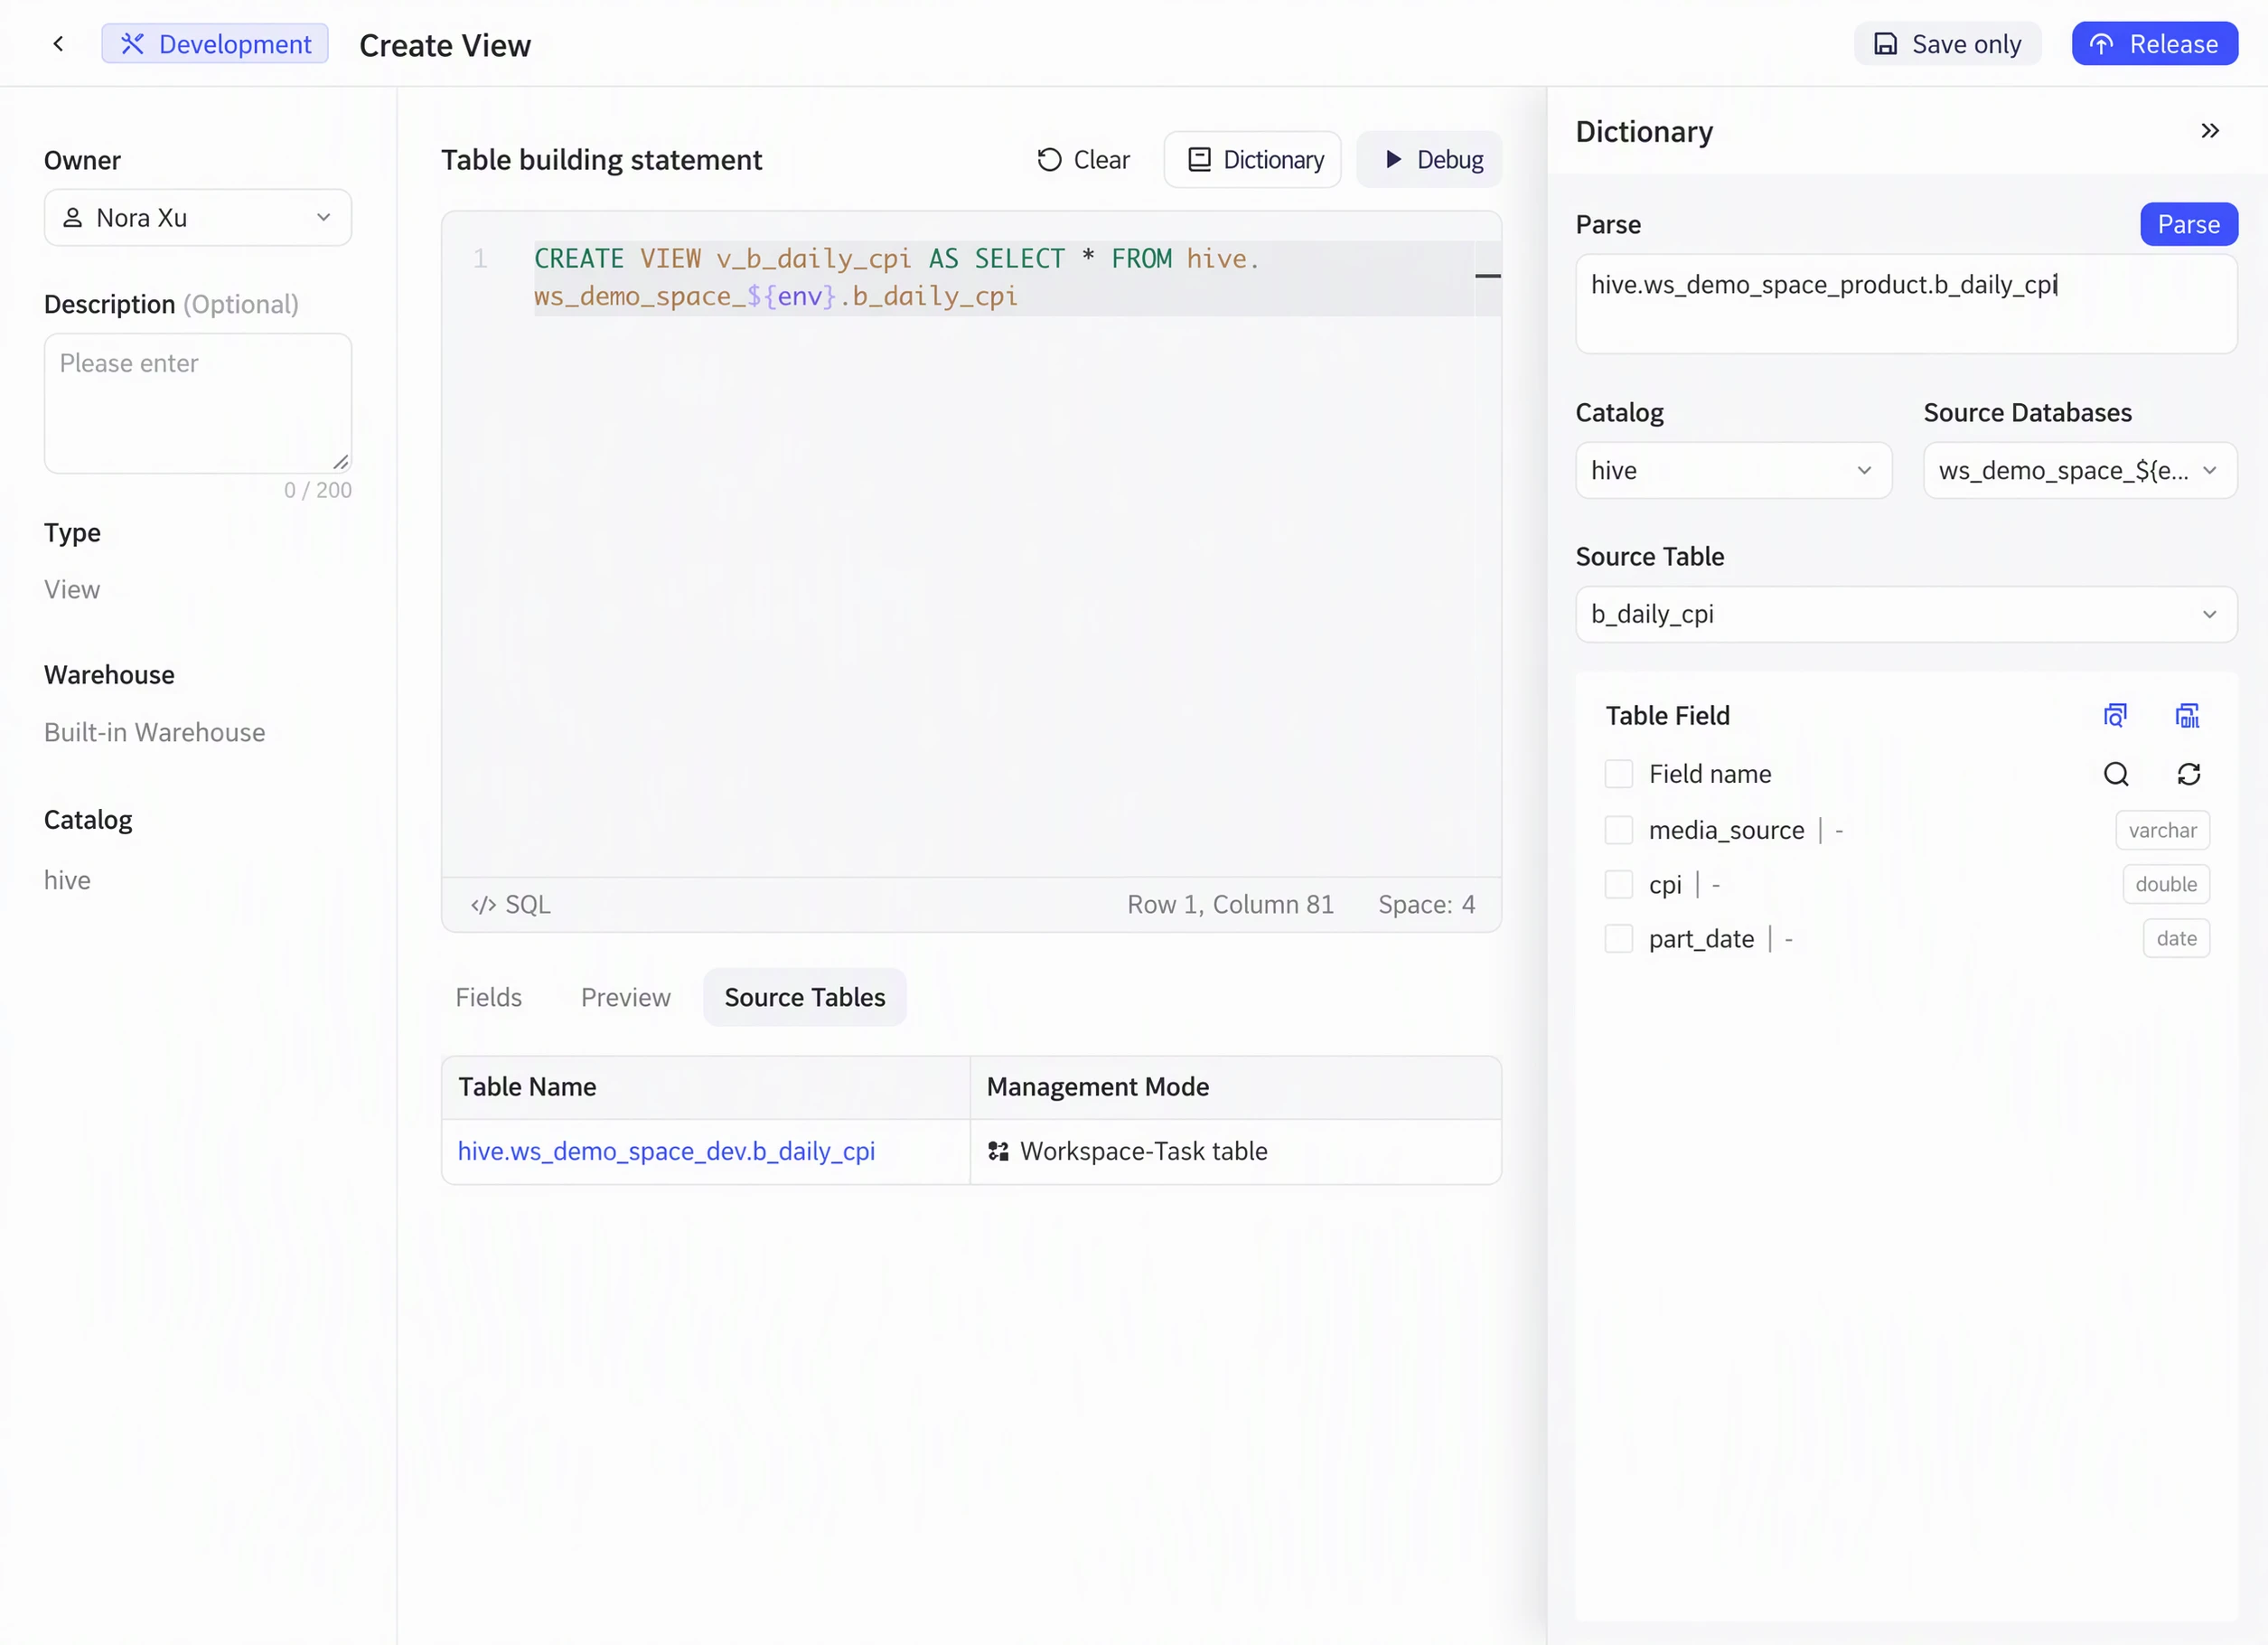Click the Development environment tag
This screenshot has height=1645, width=2268.
(x=215, y=44)
